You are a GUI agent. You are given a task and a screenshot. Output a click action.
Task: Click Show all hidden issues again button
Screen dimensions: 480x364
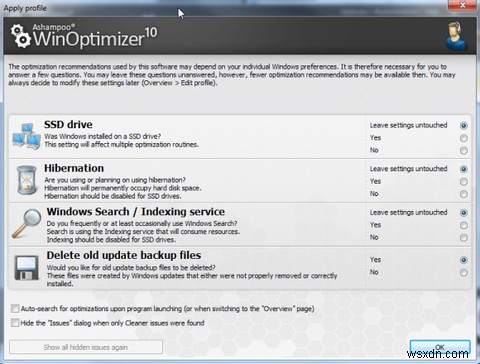pyautogui.click(x=86, y=347)
